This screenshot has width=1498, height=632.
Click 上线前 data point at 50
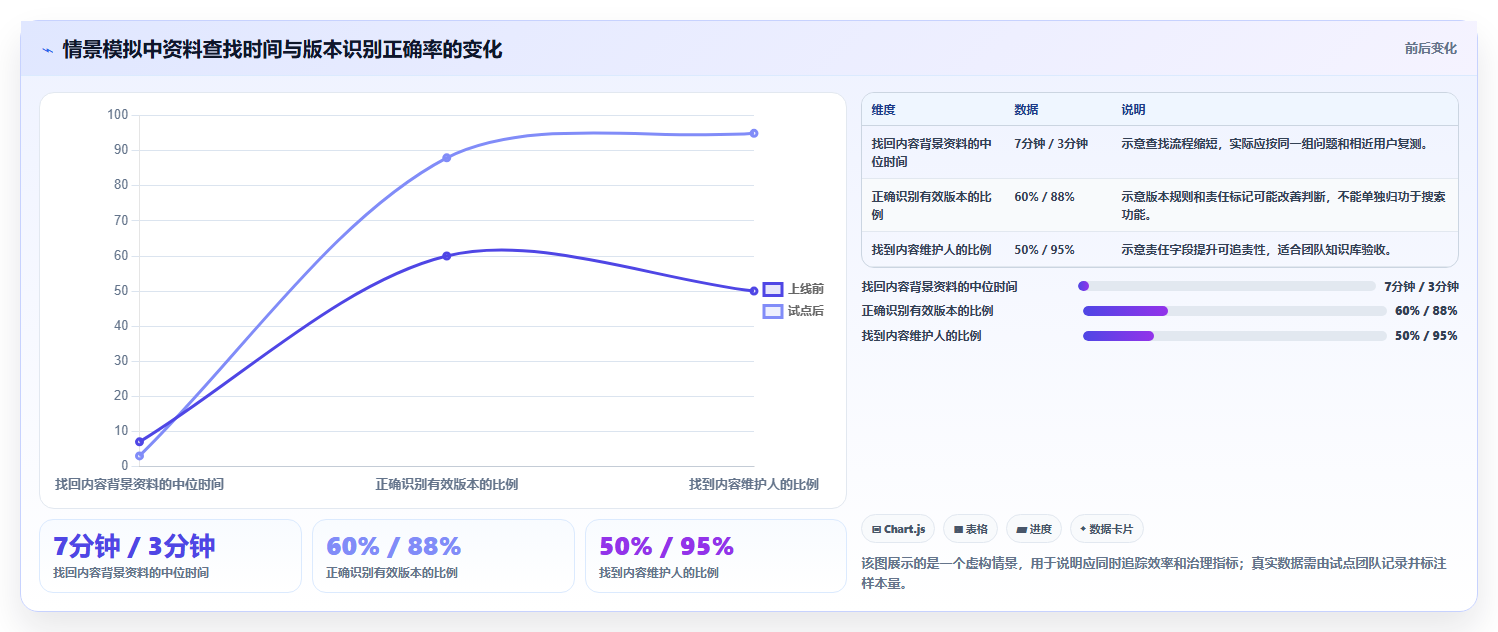(754, 291)
